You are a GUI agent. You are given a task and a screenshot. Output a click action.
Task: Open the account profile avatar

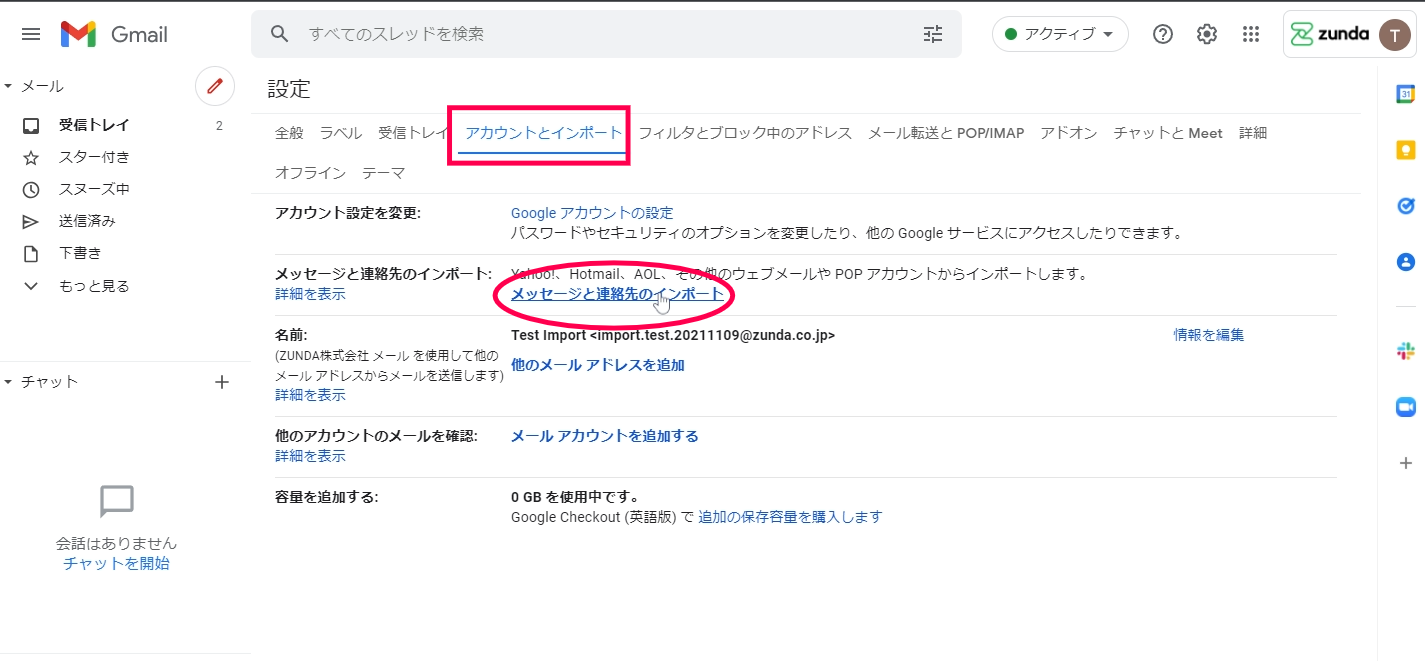pyautogui.click(x=1395, y=34)
